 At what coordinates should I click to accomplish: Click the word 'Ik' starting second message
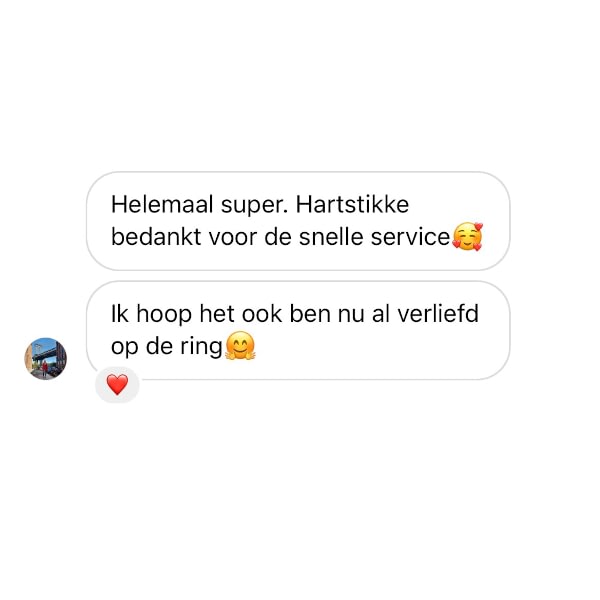(x=120, y=314)
